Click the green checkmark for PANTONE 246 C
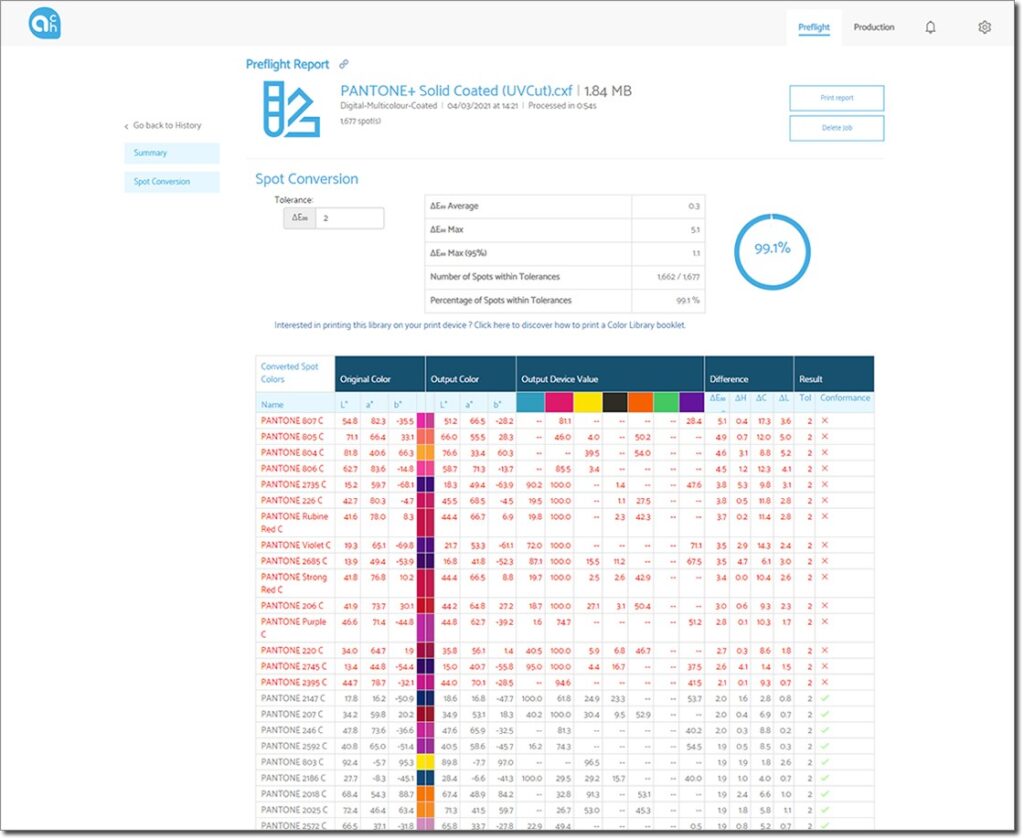The image size is (1024, 838). (x=825, y=730)
